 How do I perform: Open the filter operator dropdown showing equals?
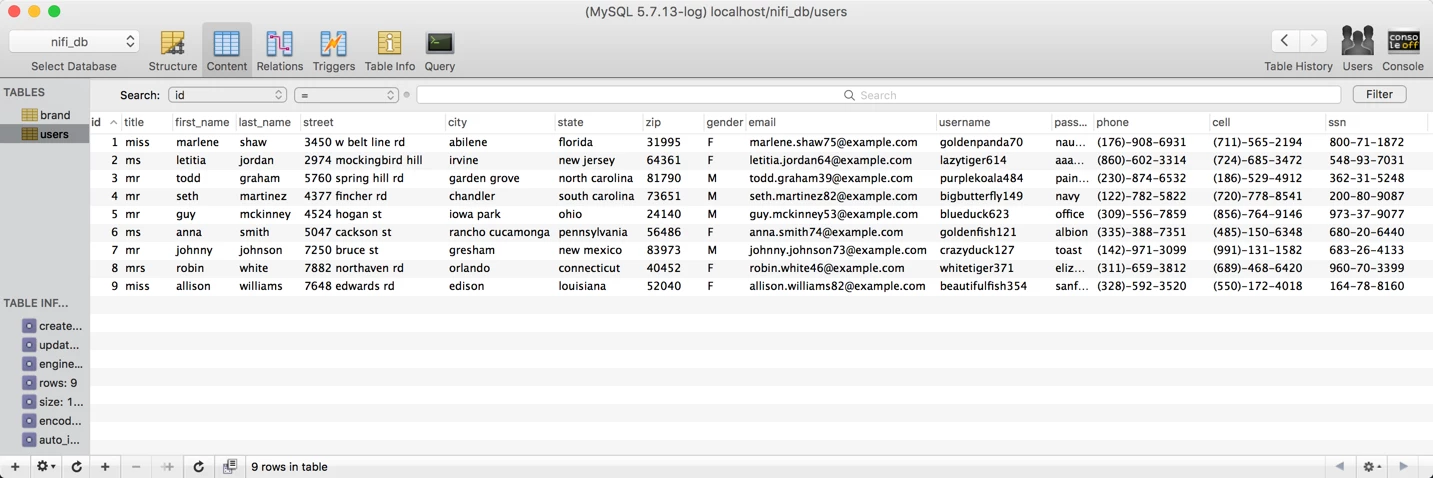pos(346,95)
